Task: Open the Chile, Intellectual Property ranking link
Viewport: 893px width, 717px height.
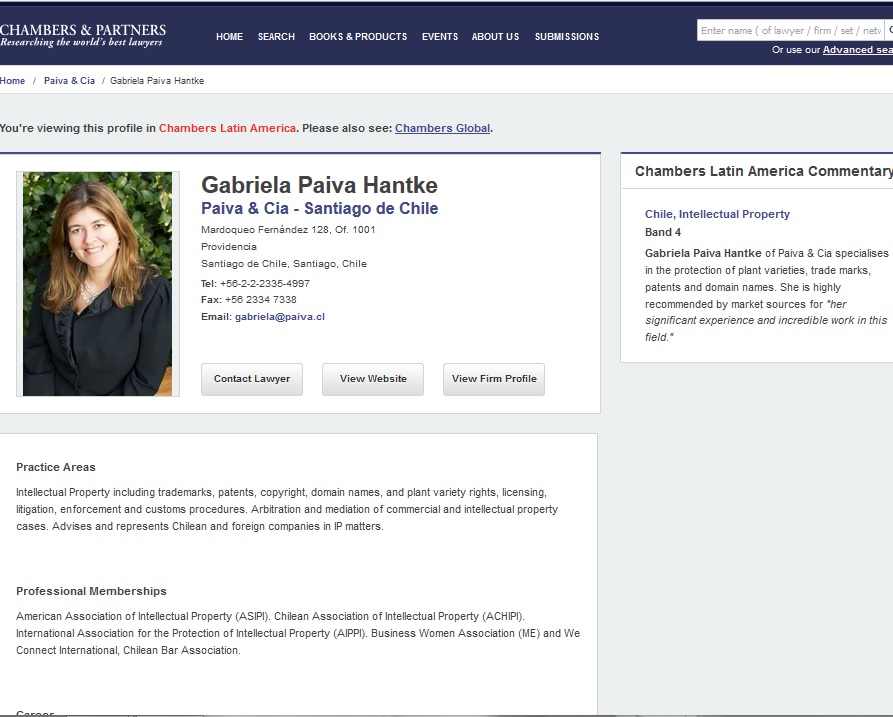Action: click(x=717, y=214)
